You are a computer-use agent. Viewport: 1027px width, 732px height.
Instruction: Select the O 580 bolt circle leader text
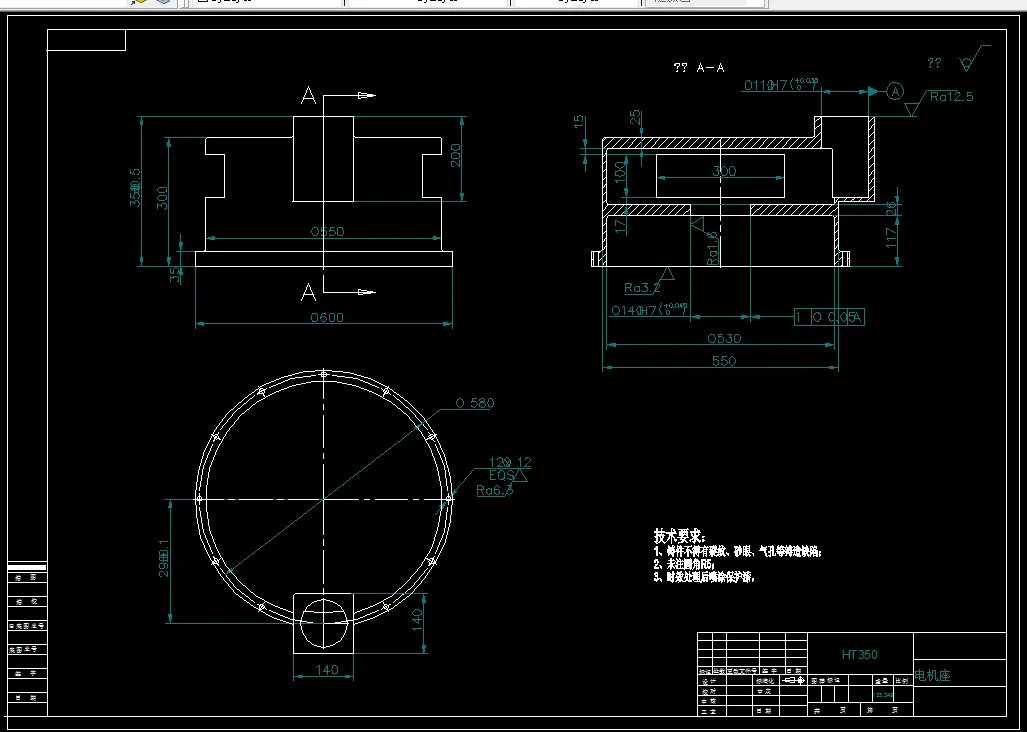coord(474,403)
